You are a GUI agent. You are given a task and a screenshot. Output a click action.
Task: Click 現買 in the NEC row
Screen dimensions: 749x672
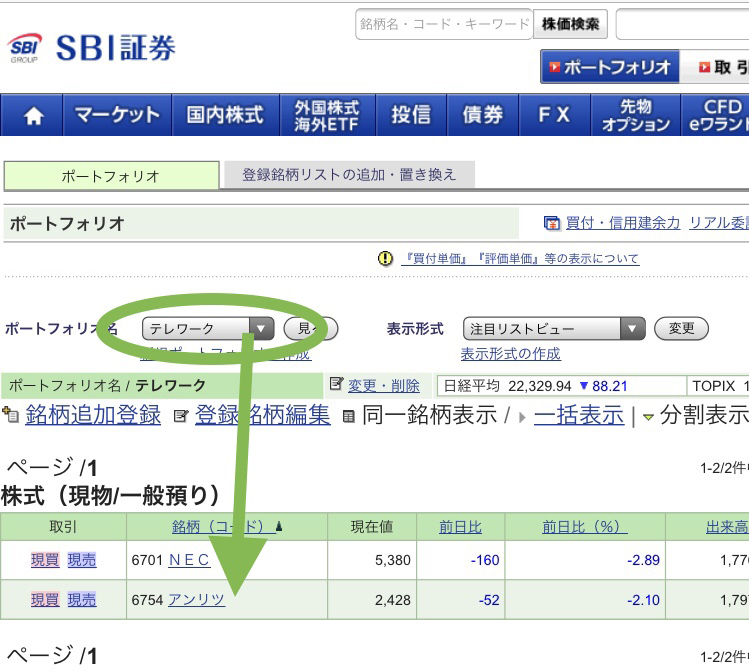45,560
